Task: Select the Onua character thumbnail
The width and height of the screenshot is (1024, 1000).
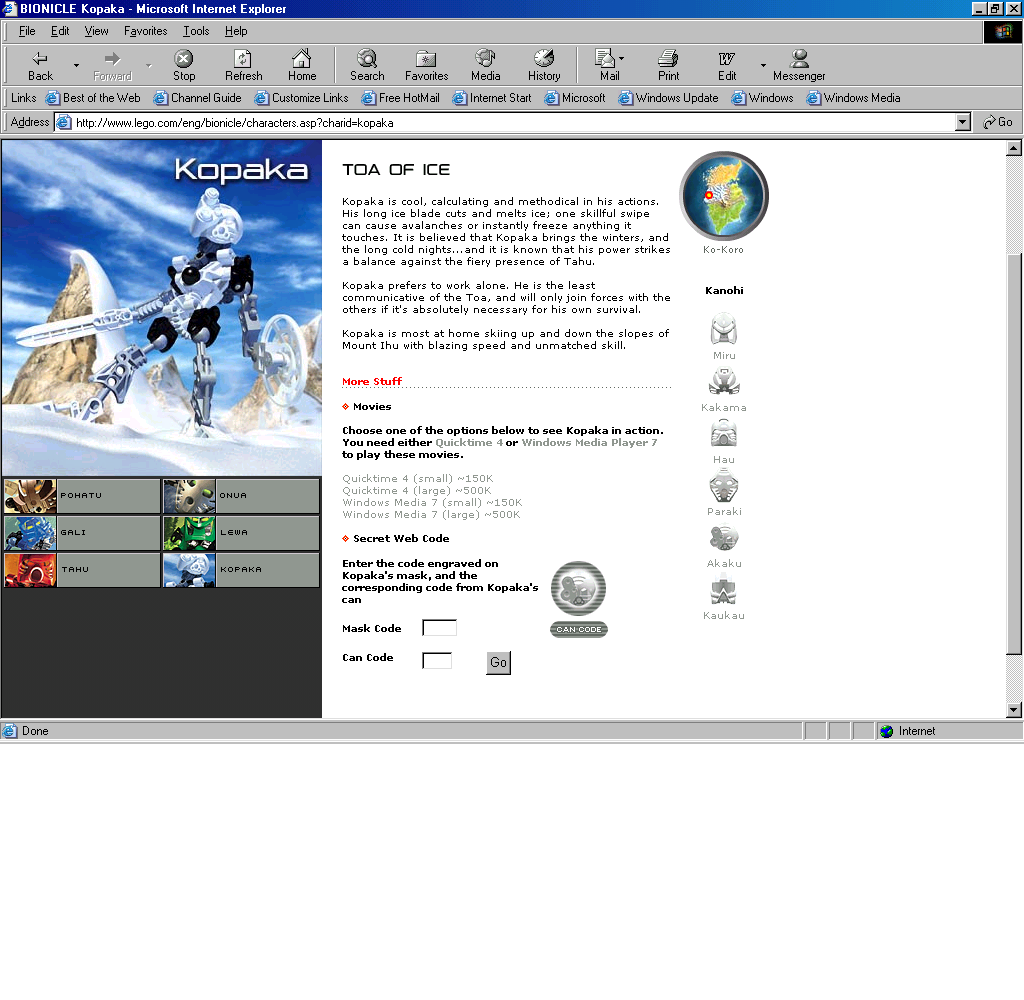Action: (241, 496)
